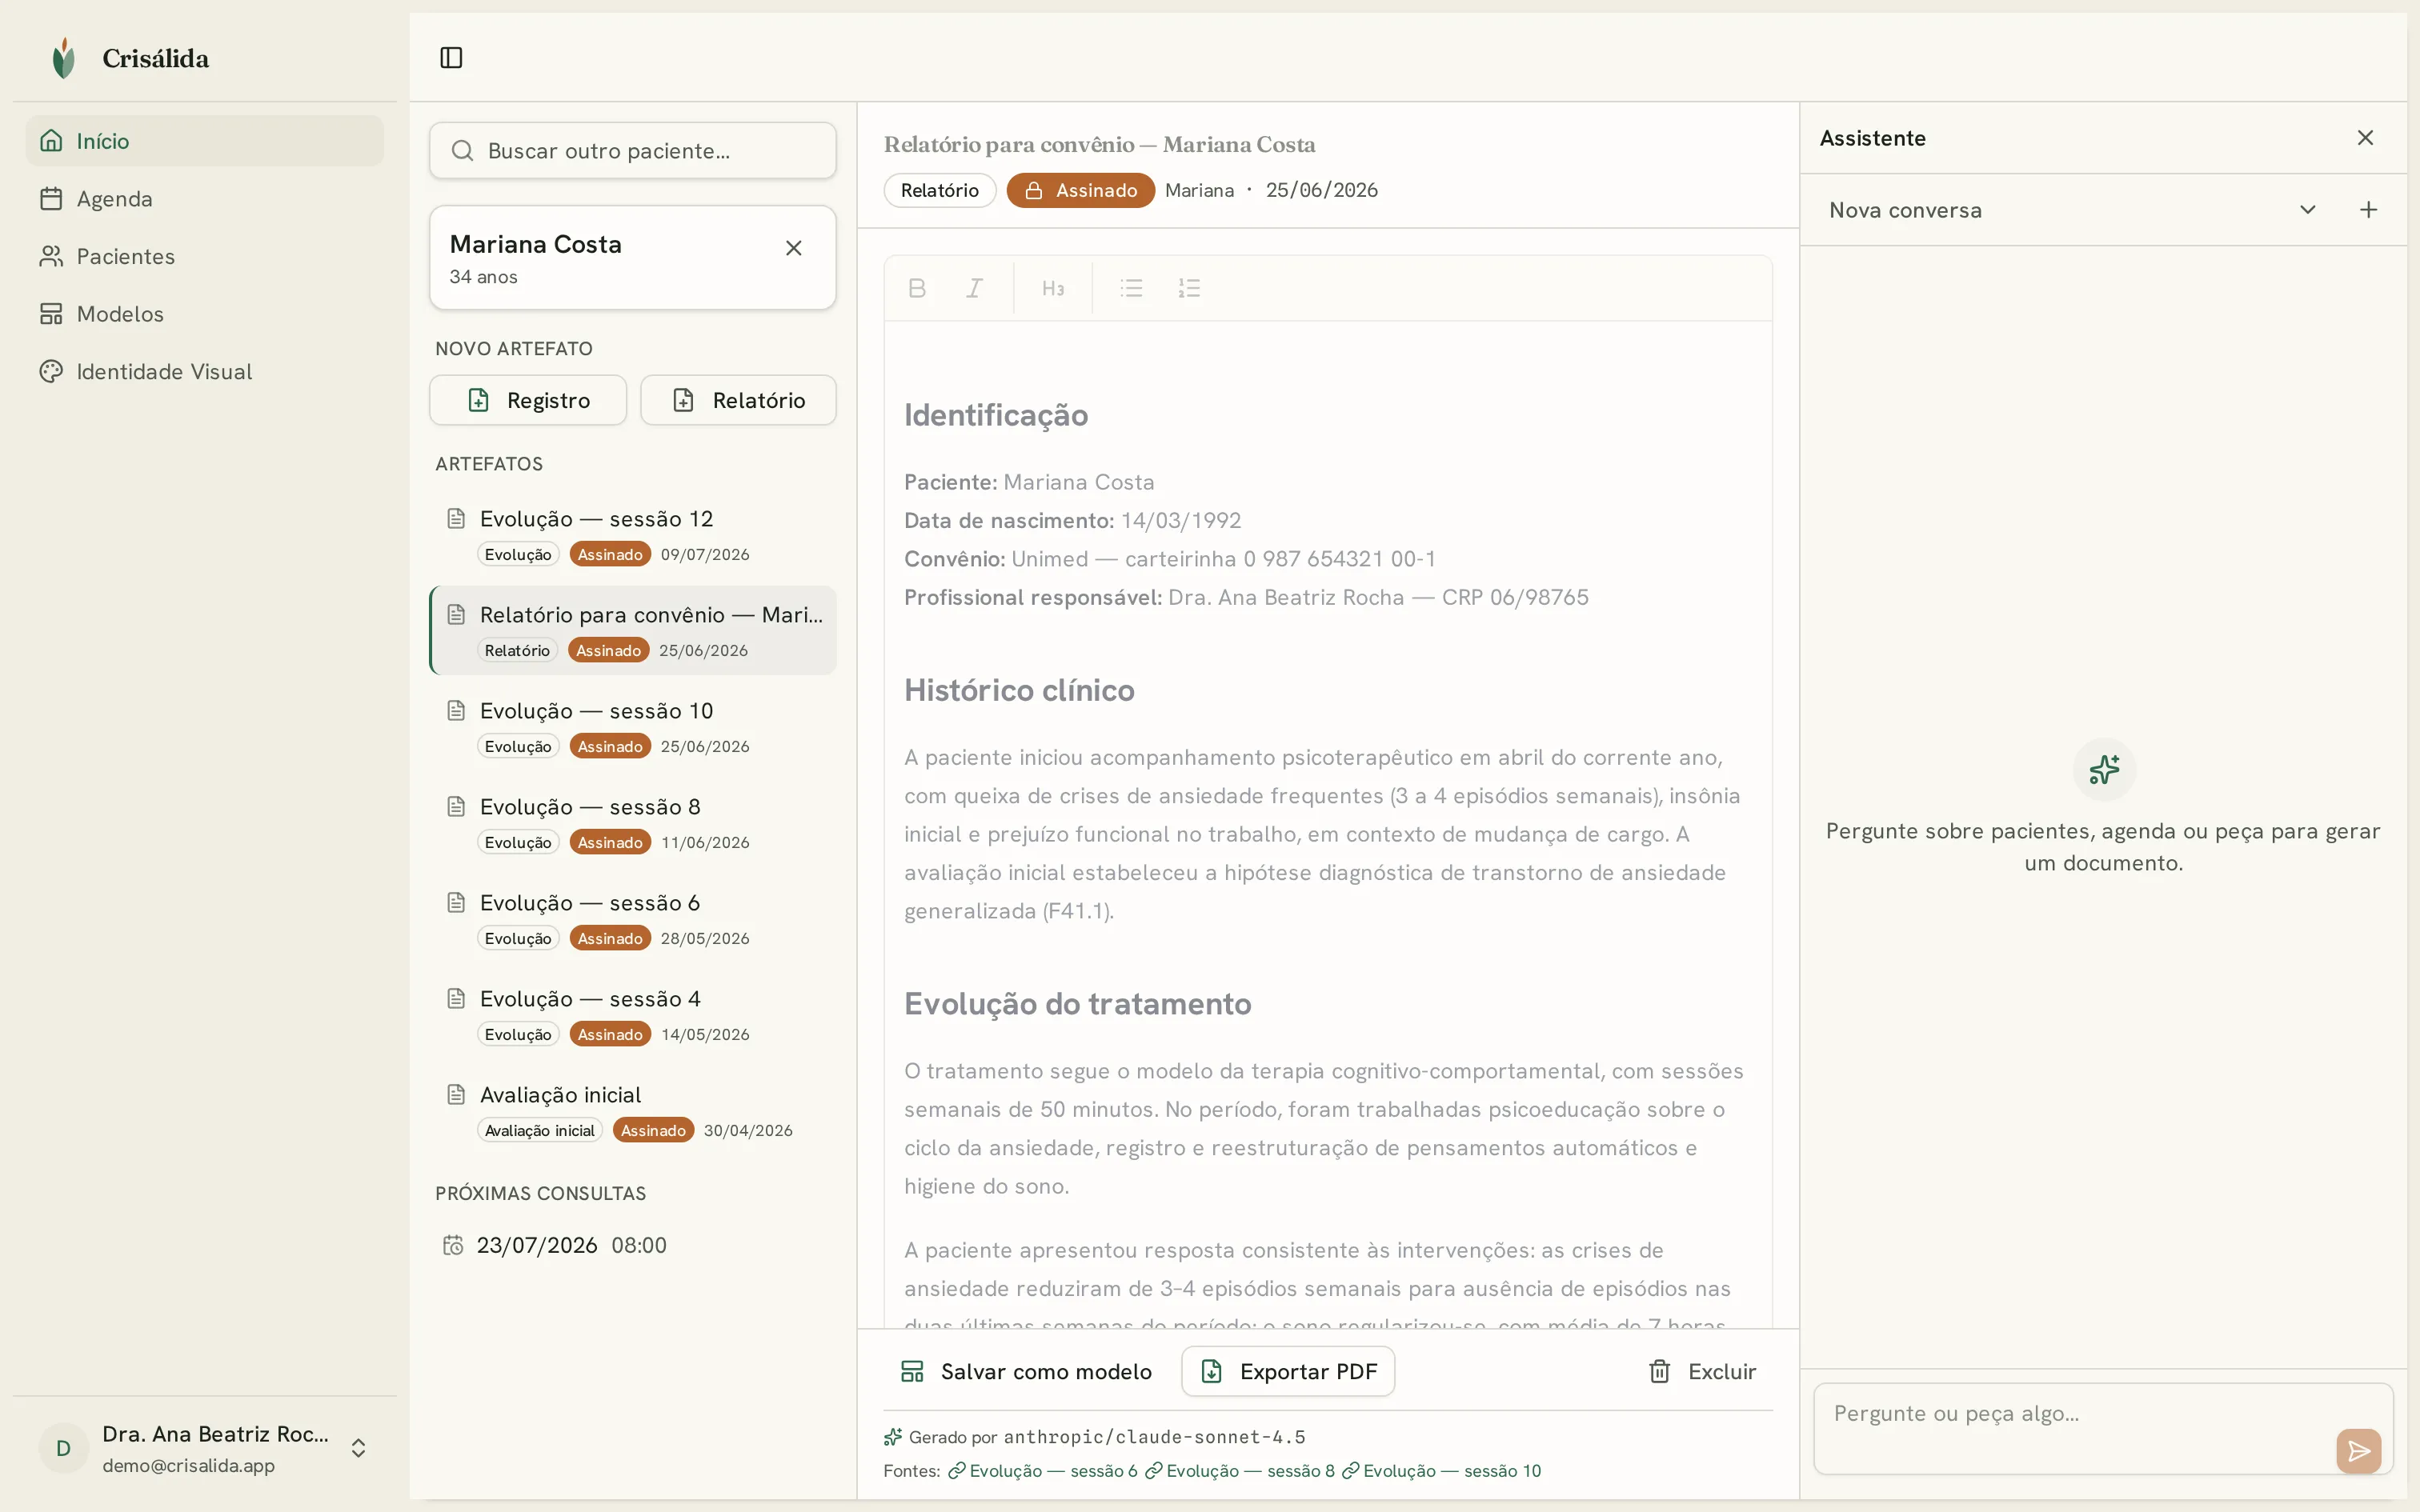2420x1512 pixels.
Task: Create a new Registro artifact
Action: [x=528, y=400]
